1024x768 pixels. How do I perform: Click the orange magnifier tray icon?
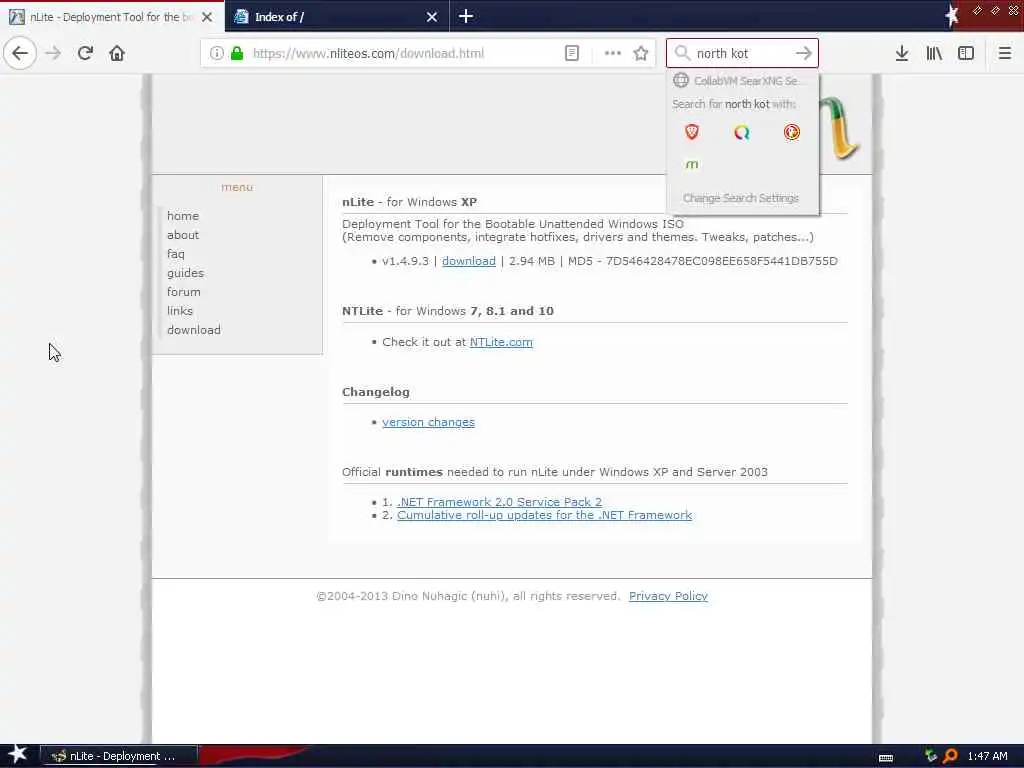pos(950,756)
